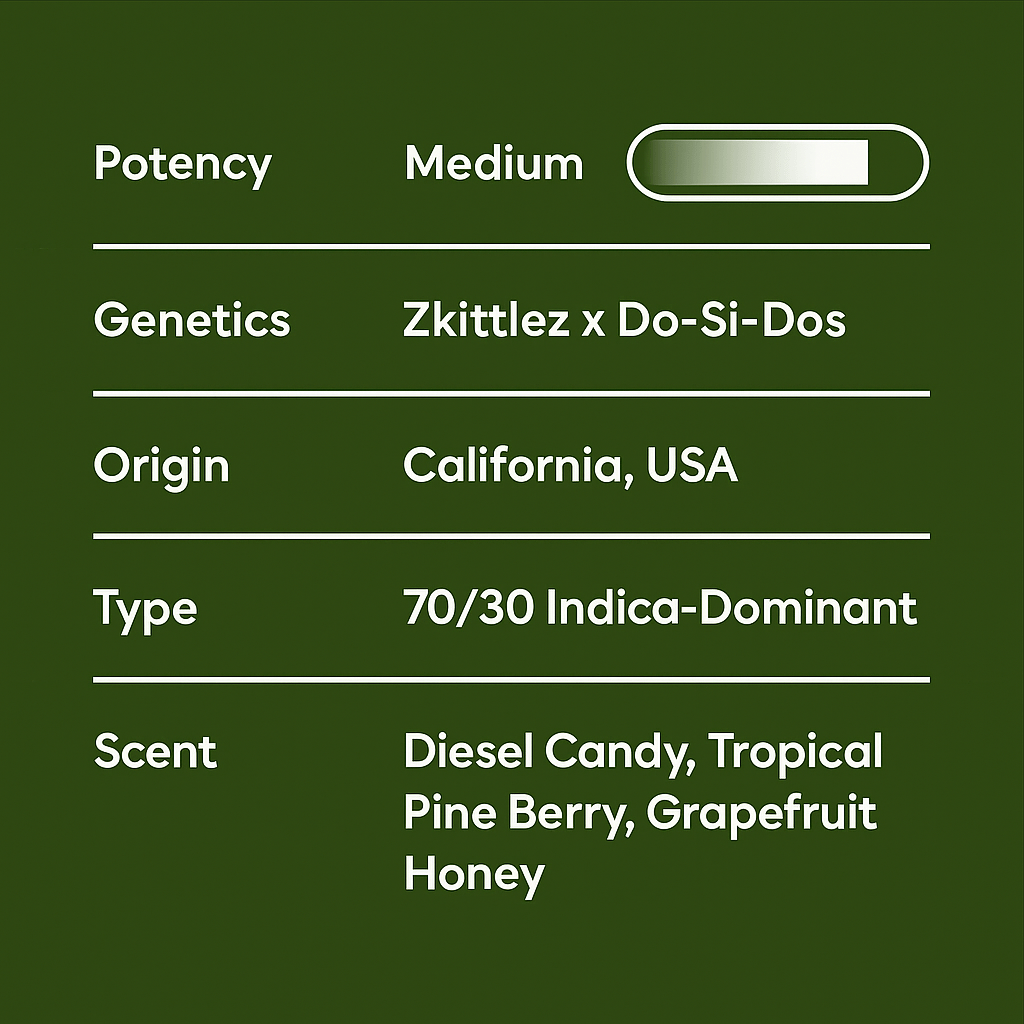
Task: Click the Grapefruit scent word
Action: tap(761, 814)
